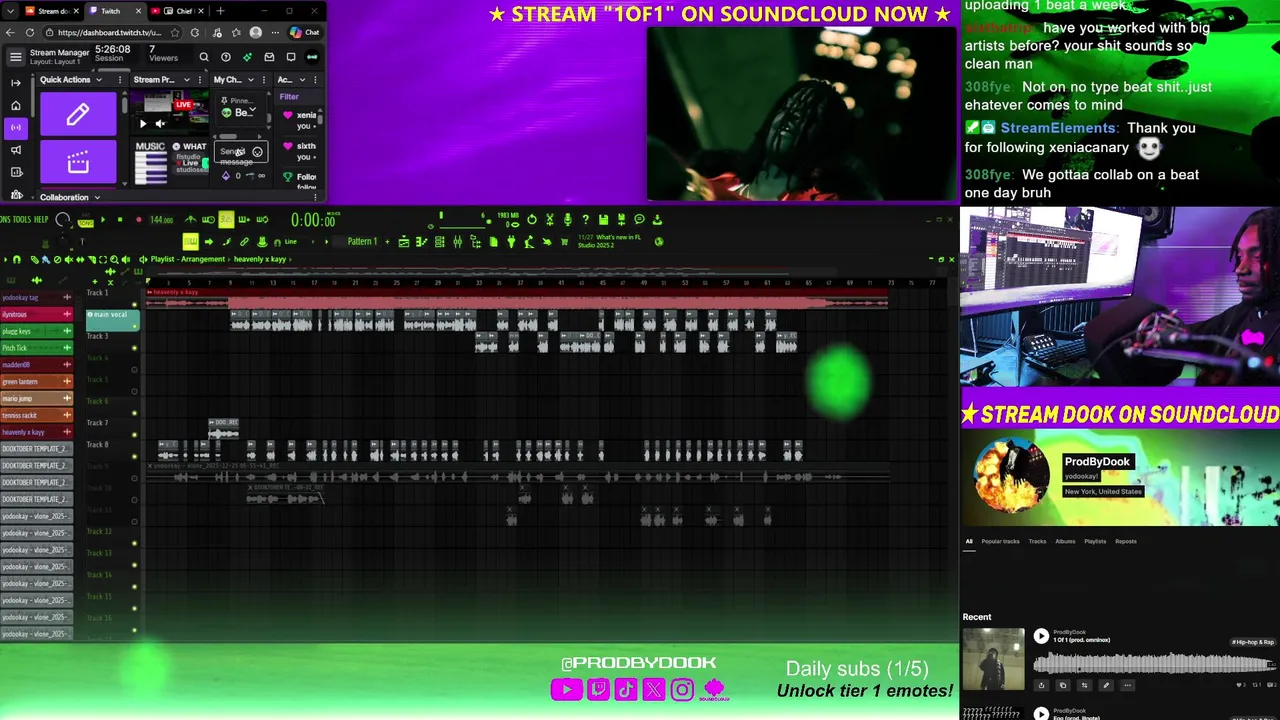This screenshot has width=1280, height=720.
Task: Mute the main vocal track
Action: 135,327
